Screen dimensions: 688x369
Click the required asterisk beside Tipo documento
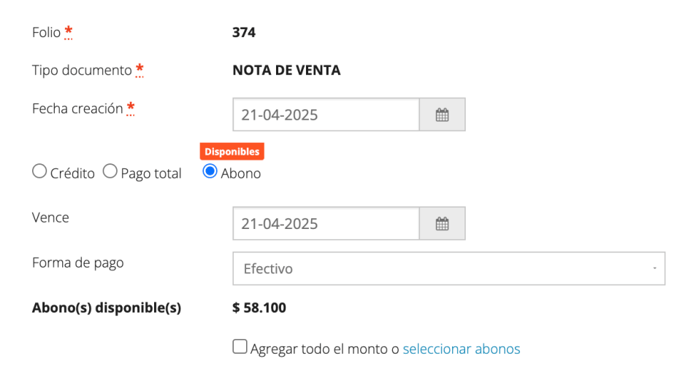tap(140, 70)
